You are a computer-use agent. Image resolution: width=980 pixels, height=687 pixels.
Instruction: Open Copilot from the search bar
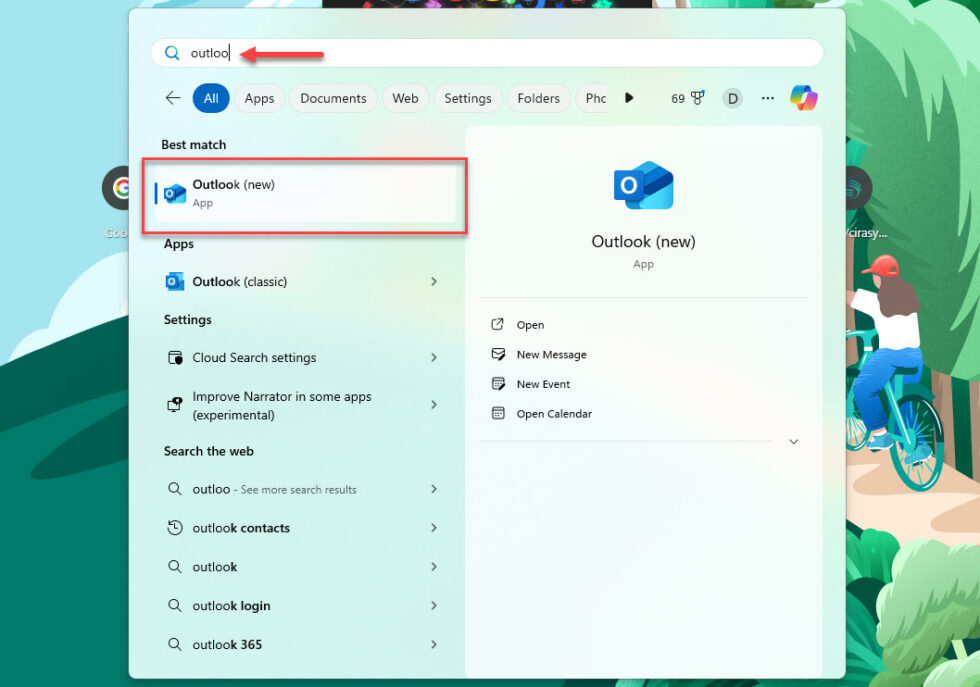click(805, 97)
